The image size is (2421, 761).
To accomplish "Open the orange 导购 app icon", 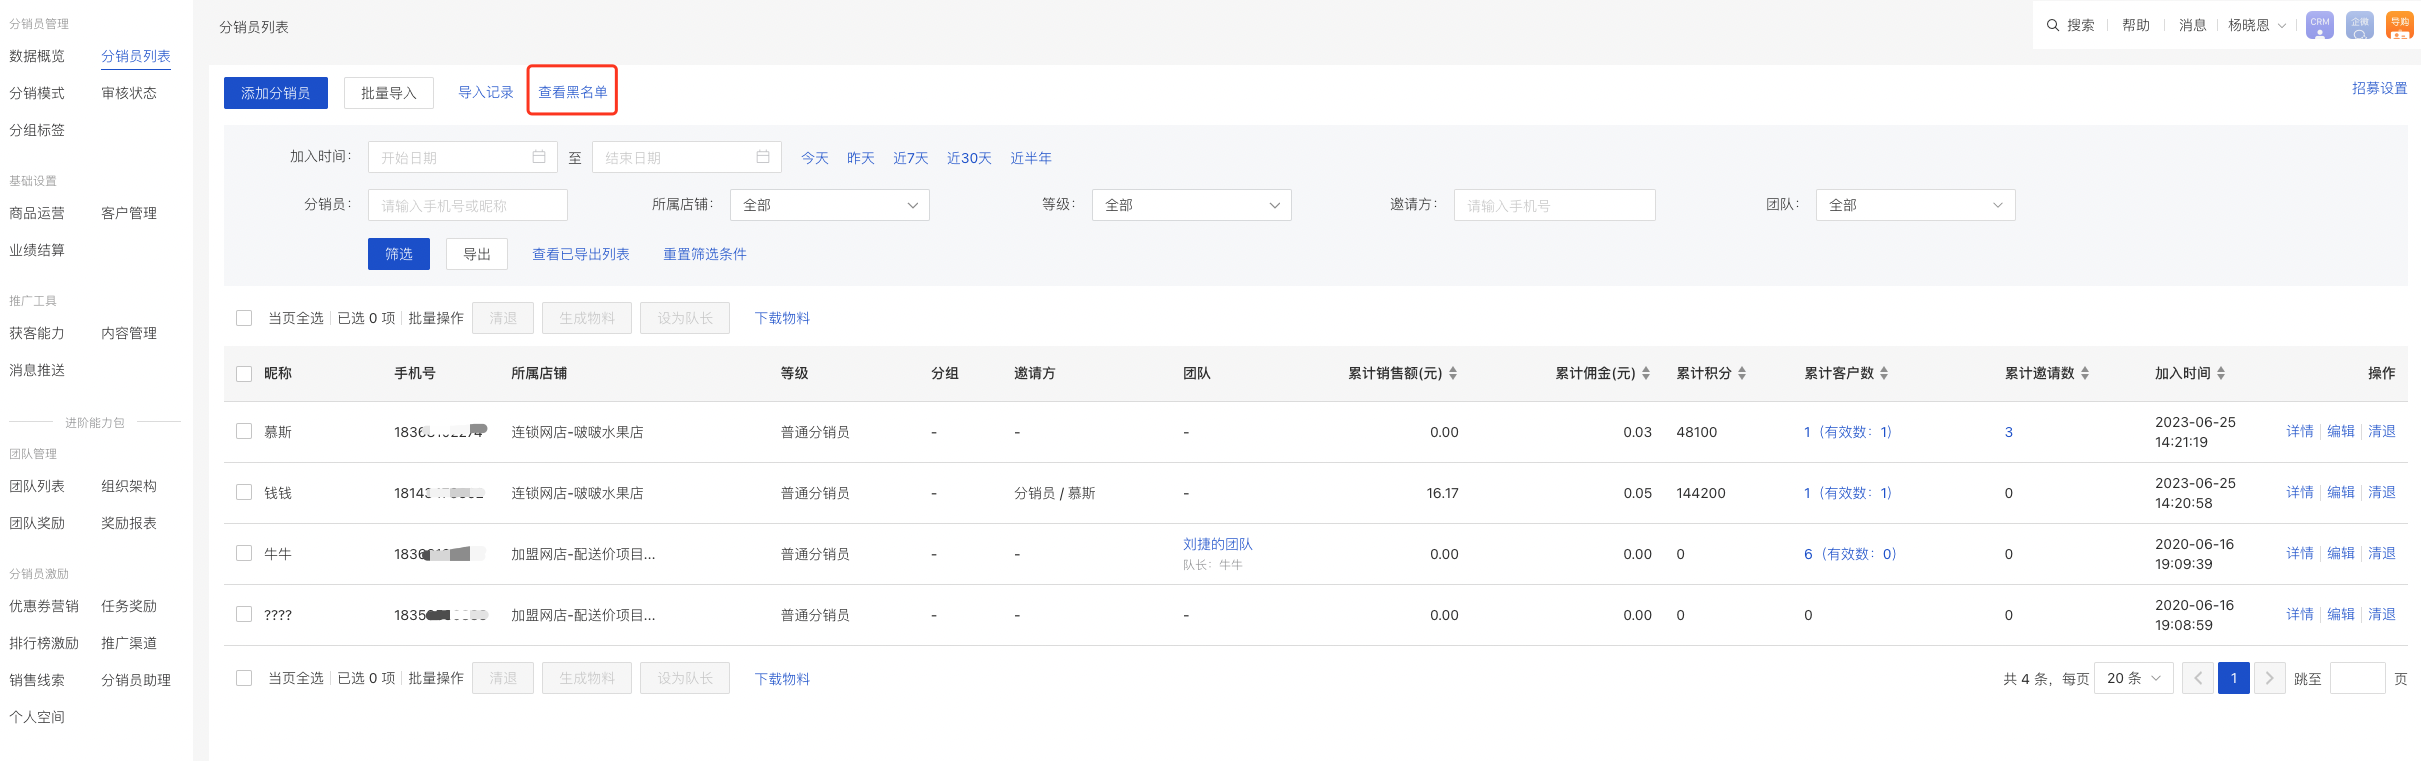I will [x=2399, y=26].
